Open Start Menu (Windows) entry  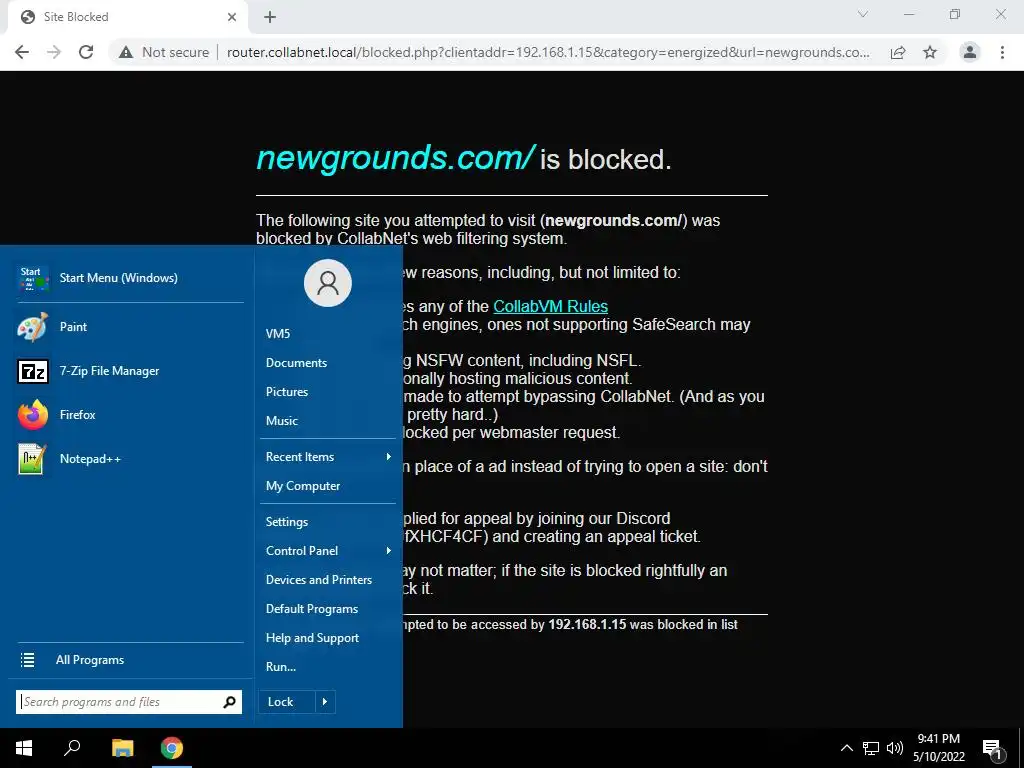[131, 278]
